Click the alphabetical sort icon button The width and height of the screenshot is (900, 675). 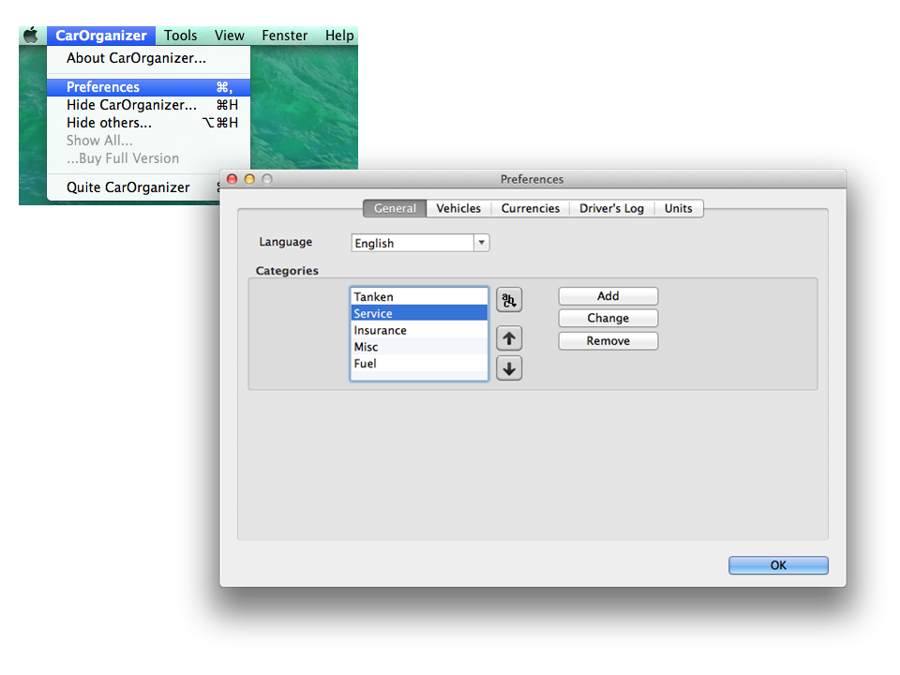pyautogui.click(x=509, y=300)
